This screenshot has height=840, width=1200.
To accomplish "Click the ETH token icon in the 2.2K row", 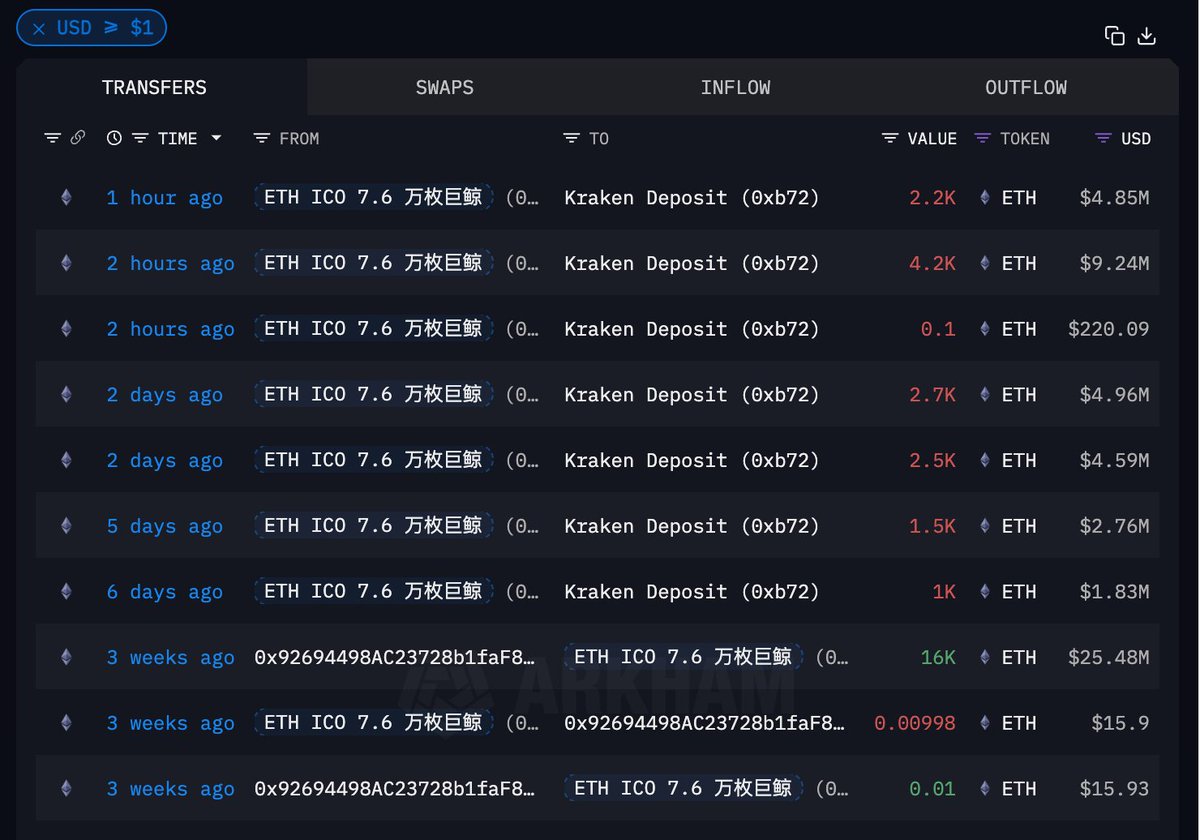I will pos(985,198).
